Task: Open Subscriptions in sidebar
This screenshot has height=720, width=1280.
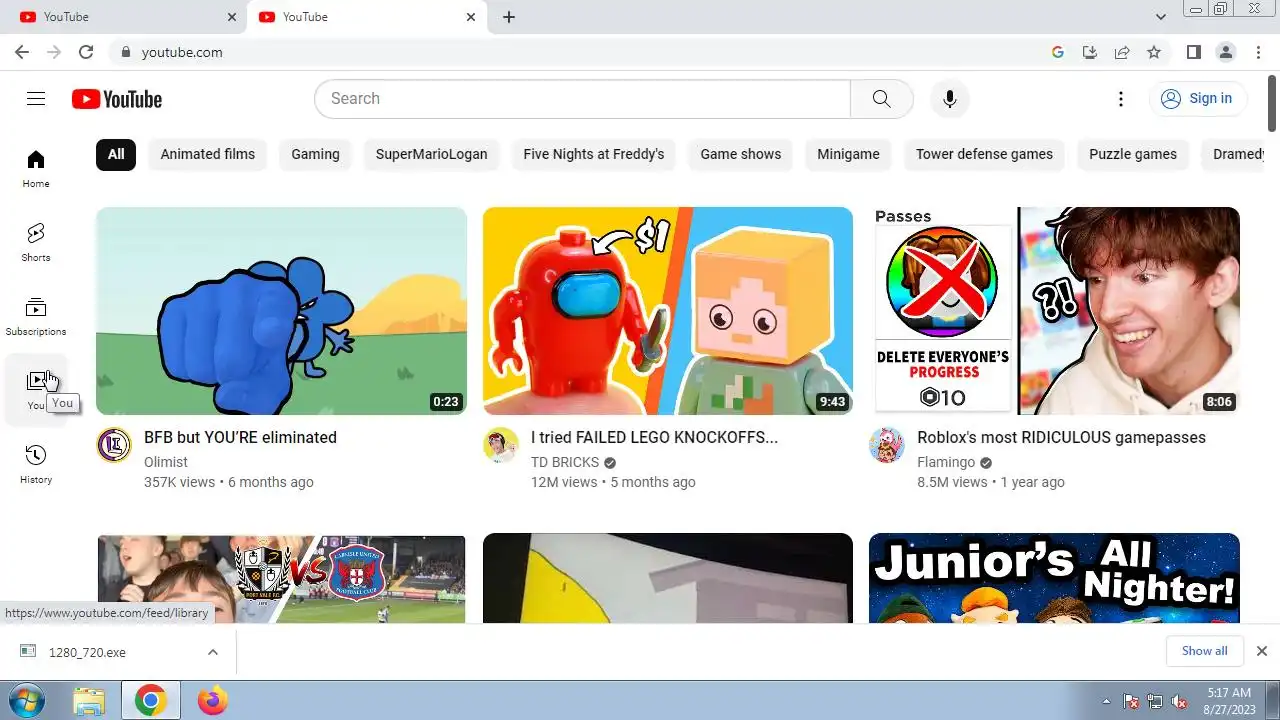Action: point(36,317)
